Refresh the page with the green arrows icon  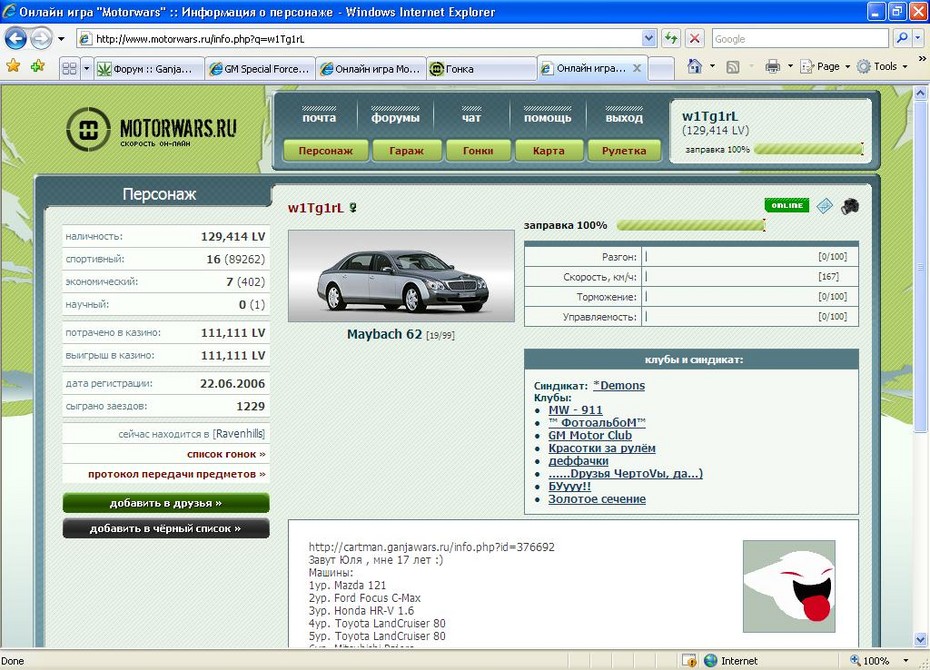671,39
